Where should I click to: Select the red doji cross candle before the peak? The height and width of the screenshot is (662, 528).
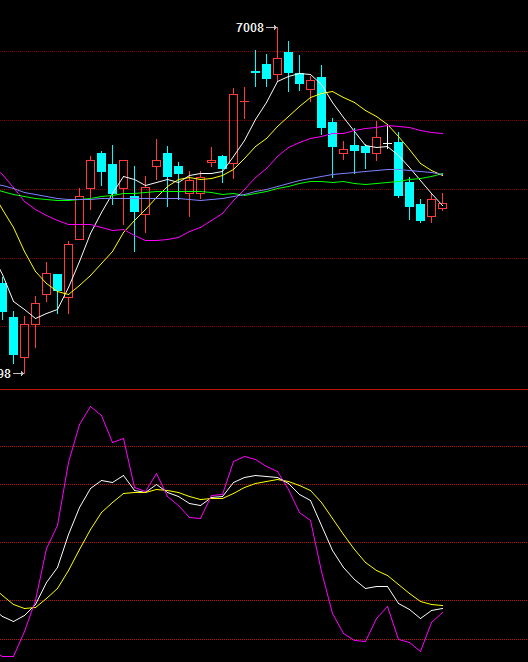(244, 101)
